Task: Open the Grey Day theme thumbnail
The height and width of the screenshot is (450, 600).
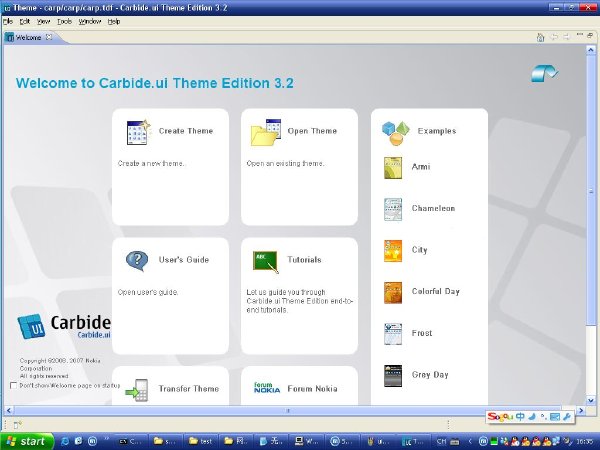Action: [x=393, y=376]
